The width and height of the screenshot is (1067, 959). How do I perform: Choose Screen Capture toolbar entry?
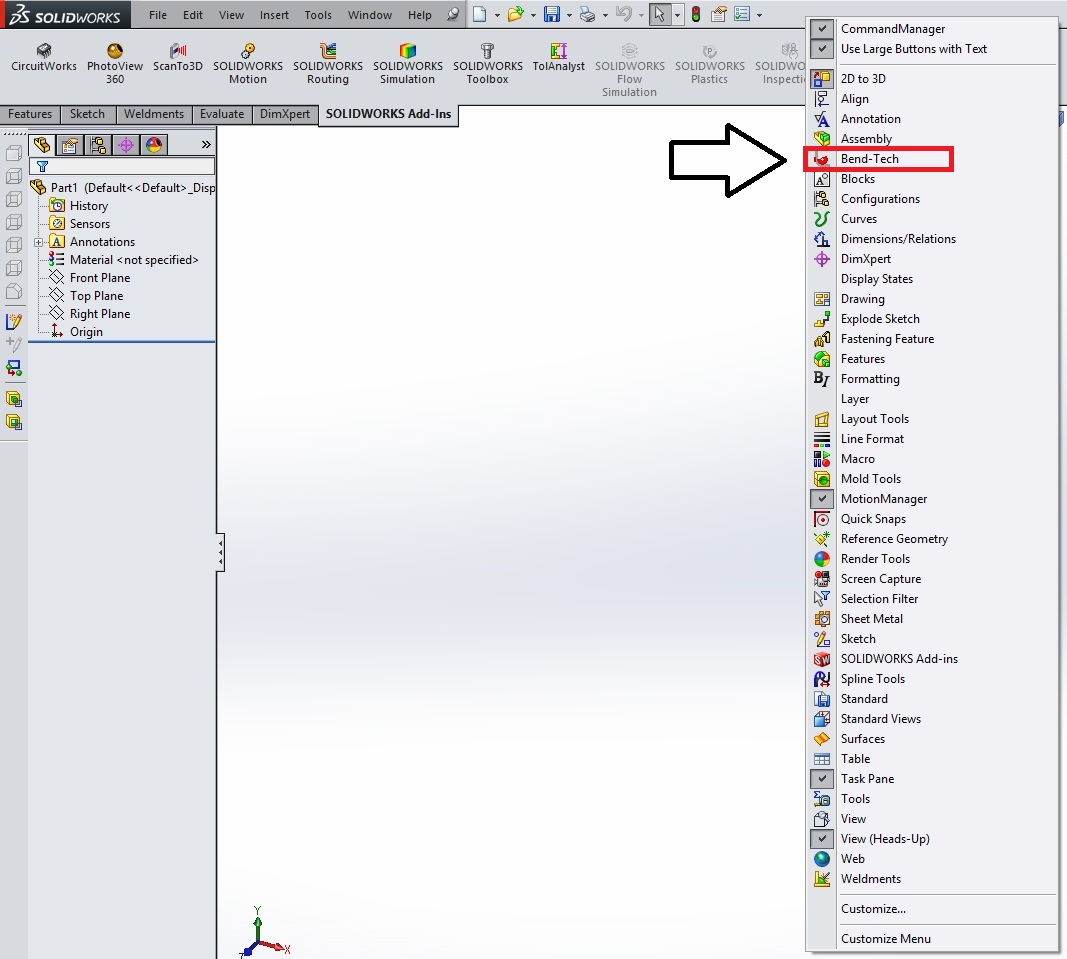click(881, 579)
